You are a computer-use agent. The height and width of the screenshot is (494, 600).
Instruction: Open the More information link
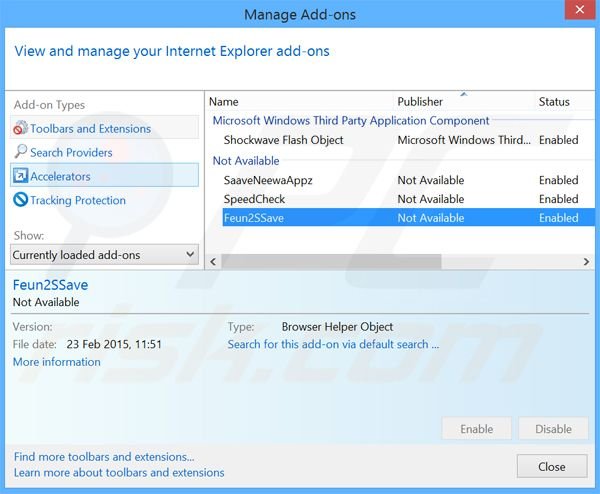(56, 362)
